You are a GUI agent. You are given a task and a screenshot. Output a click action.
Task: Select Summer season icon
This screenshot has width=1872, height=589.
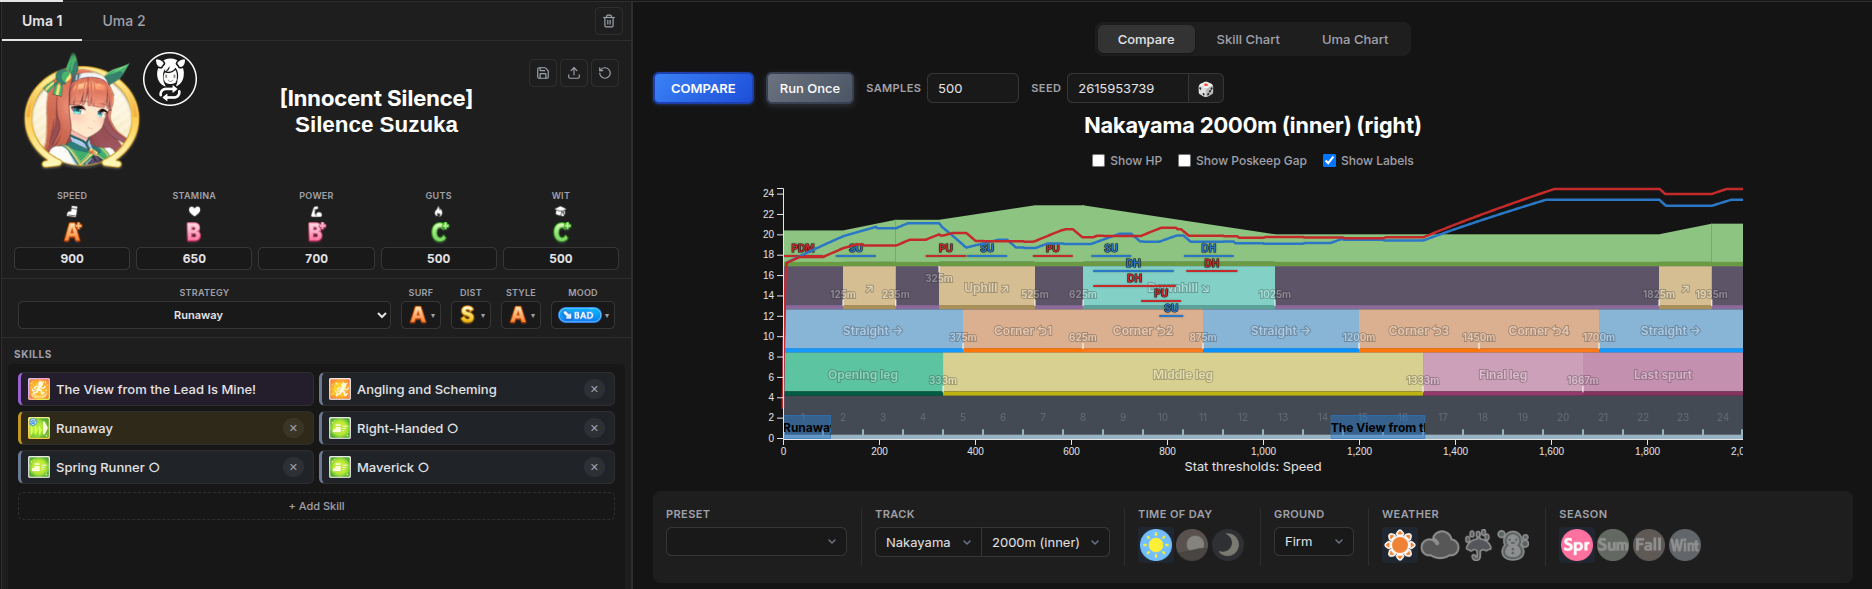pyautogui.click(x=1613, y=545)
